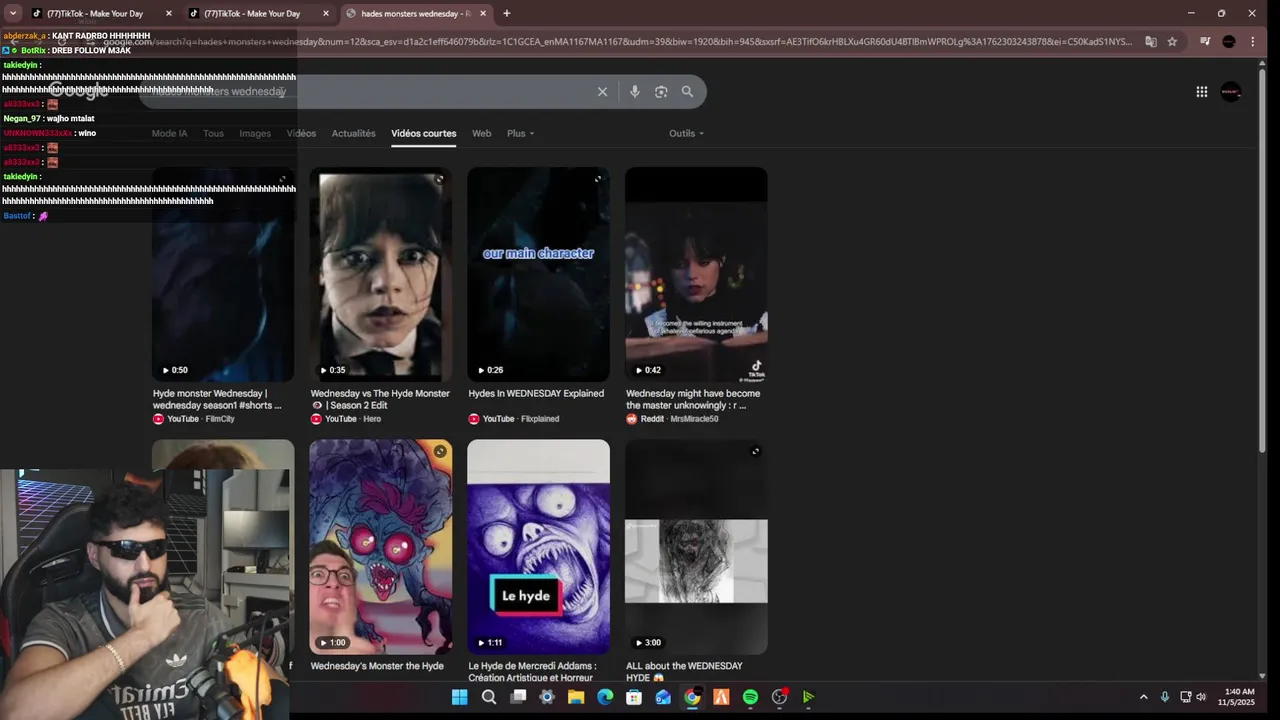Close the first TikTok tab
This screenshot has height=720, width=1280.
[x=168, y=14]
